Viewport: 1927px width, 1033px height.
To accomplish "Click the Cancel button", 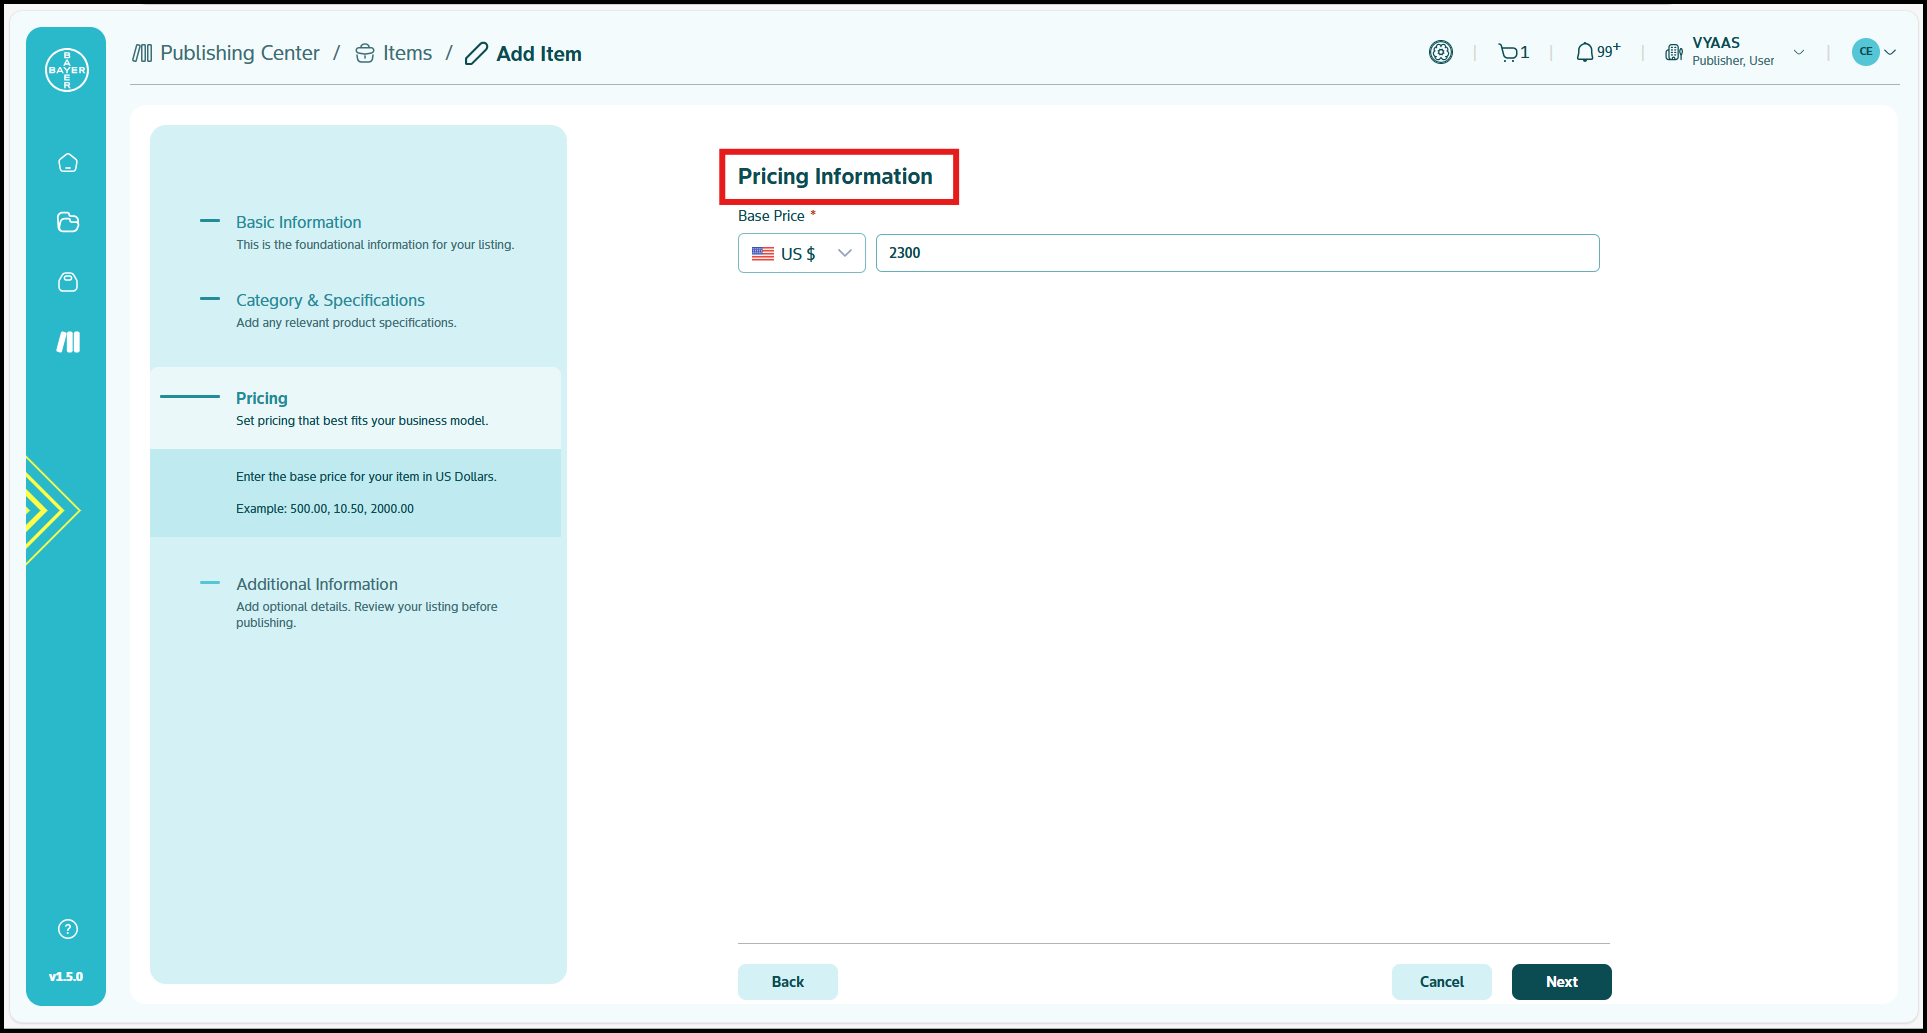I will (x=1441, y=982).
